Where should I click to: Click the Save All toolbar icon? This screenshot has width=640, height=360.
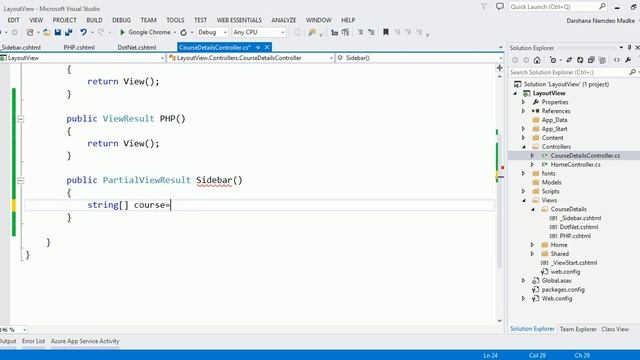click(69, 32)
